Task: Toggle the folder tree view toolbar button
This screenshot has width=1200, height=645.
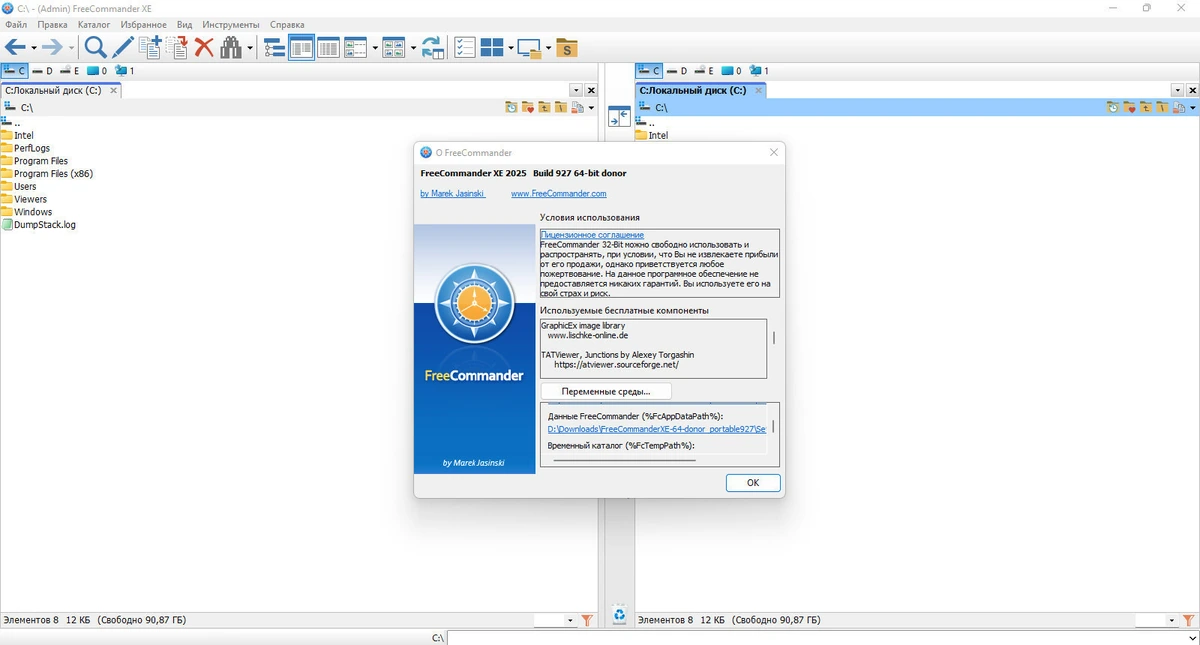Action: [274, 47]
